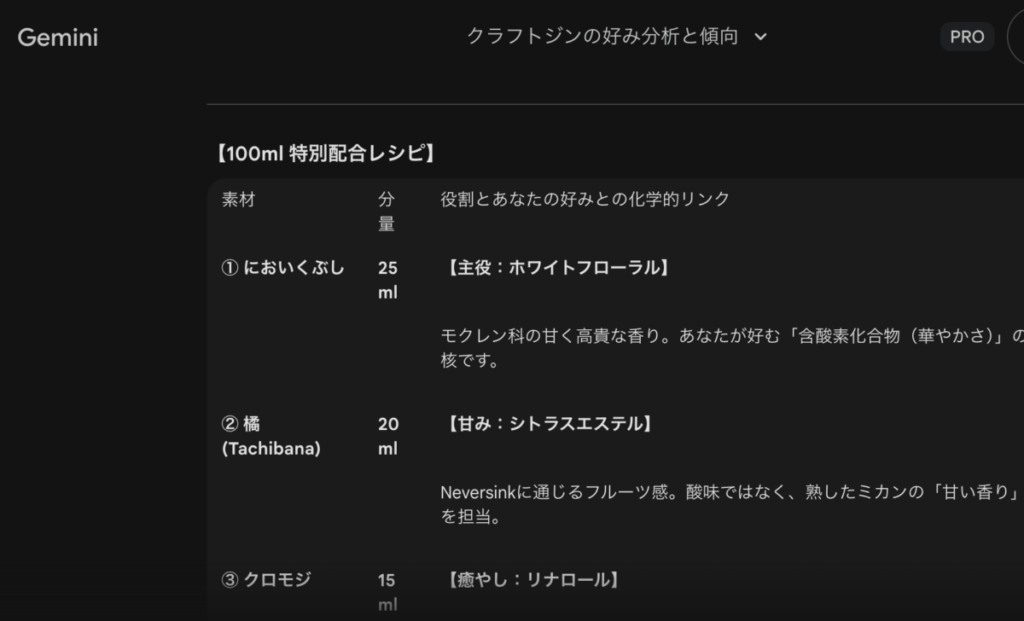Click the 20 ml quantity cell

(387, 436)
